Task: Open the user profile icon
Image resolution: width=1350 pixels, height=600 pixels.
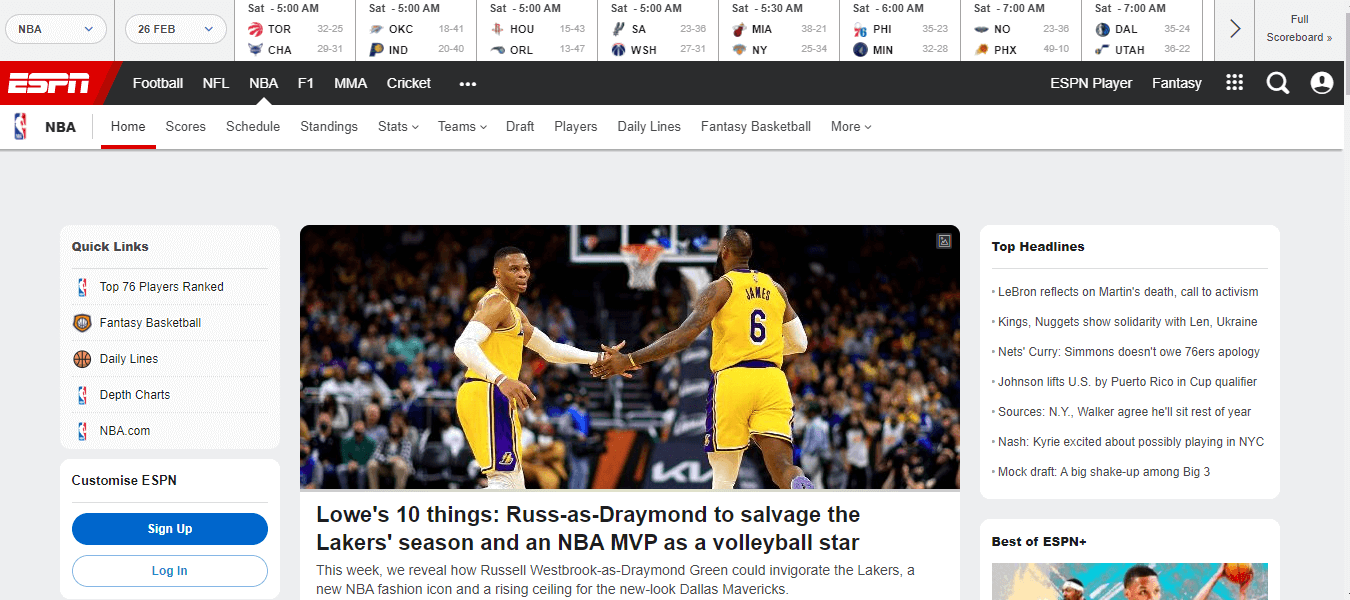Action: tap(1322, 83)
